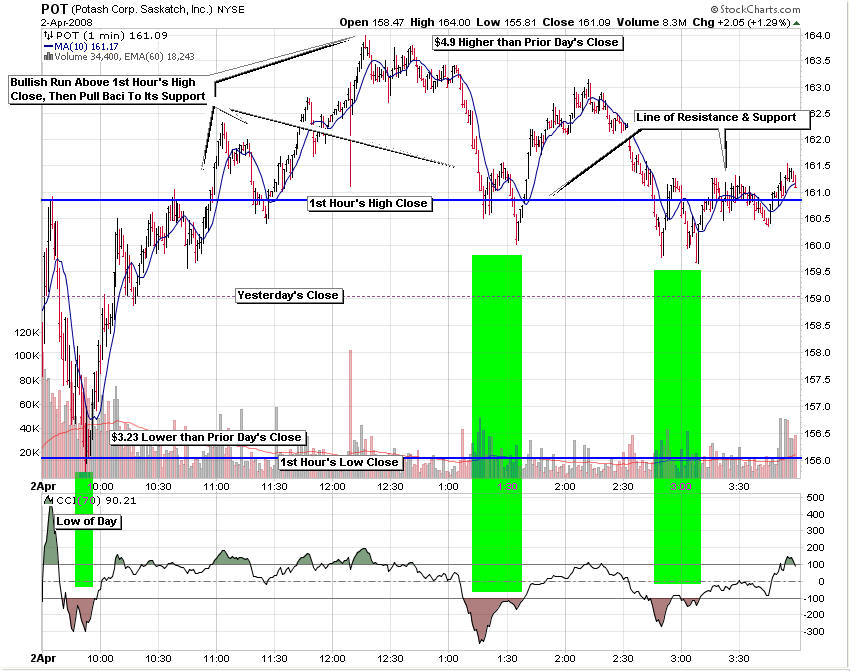The height and width of the screenshot is (672, 858).
Task: Click the 12:00 time label under the CCI panel
Action: click(332, 658)
